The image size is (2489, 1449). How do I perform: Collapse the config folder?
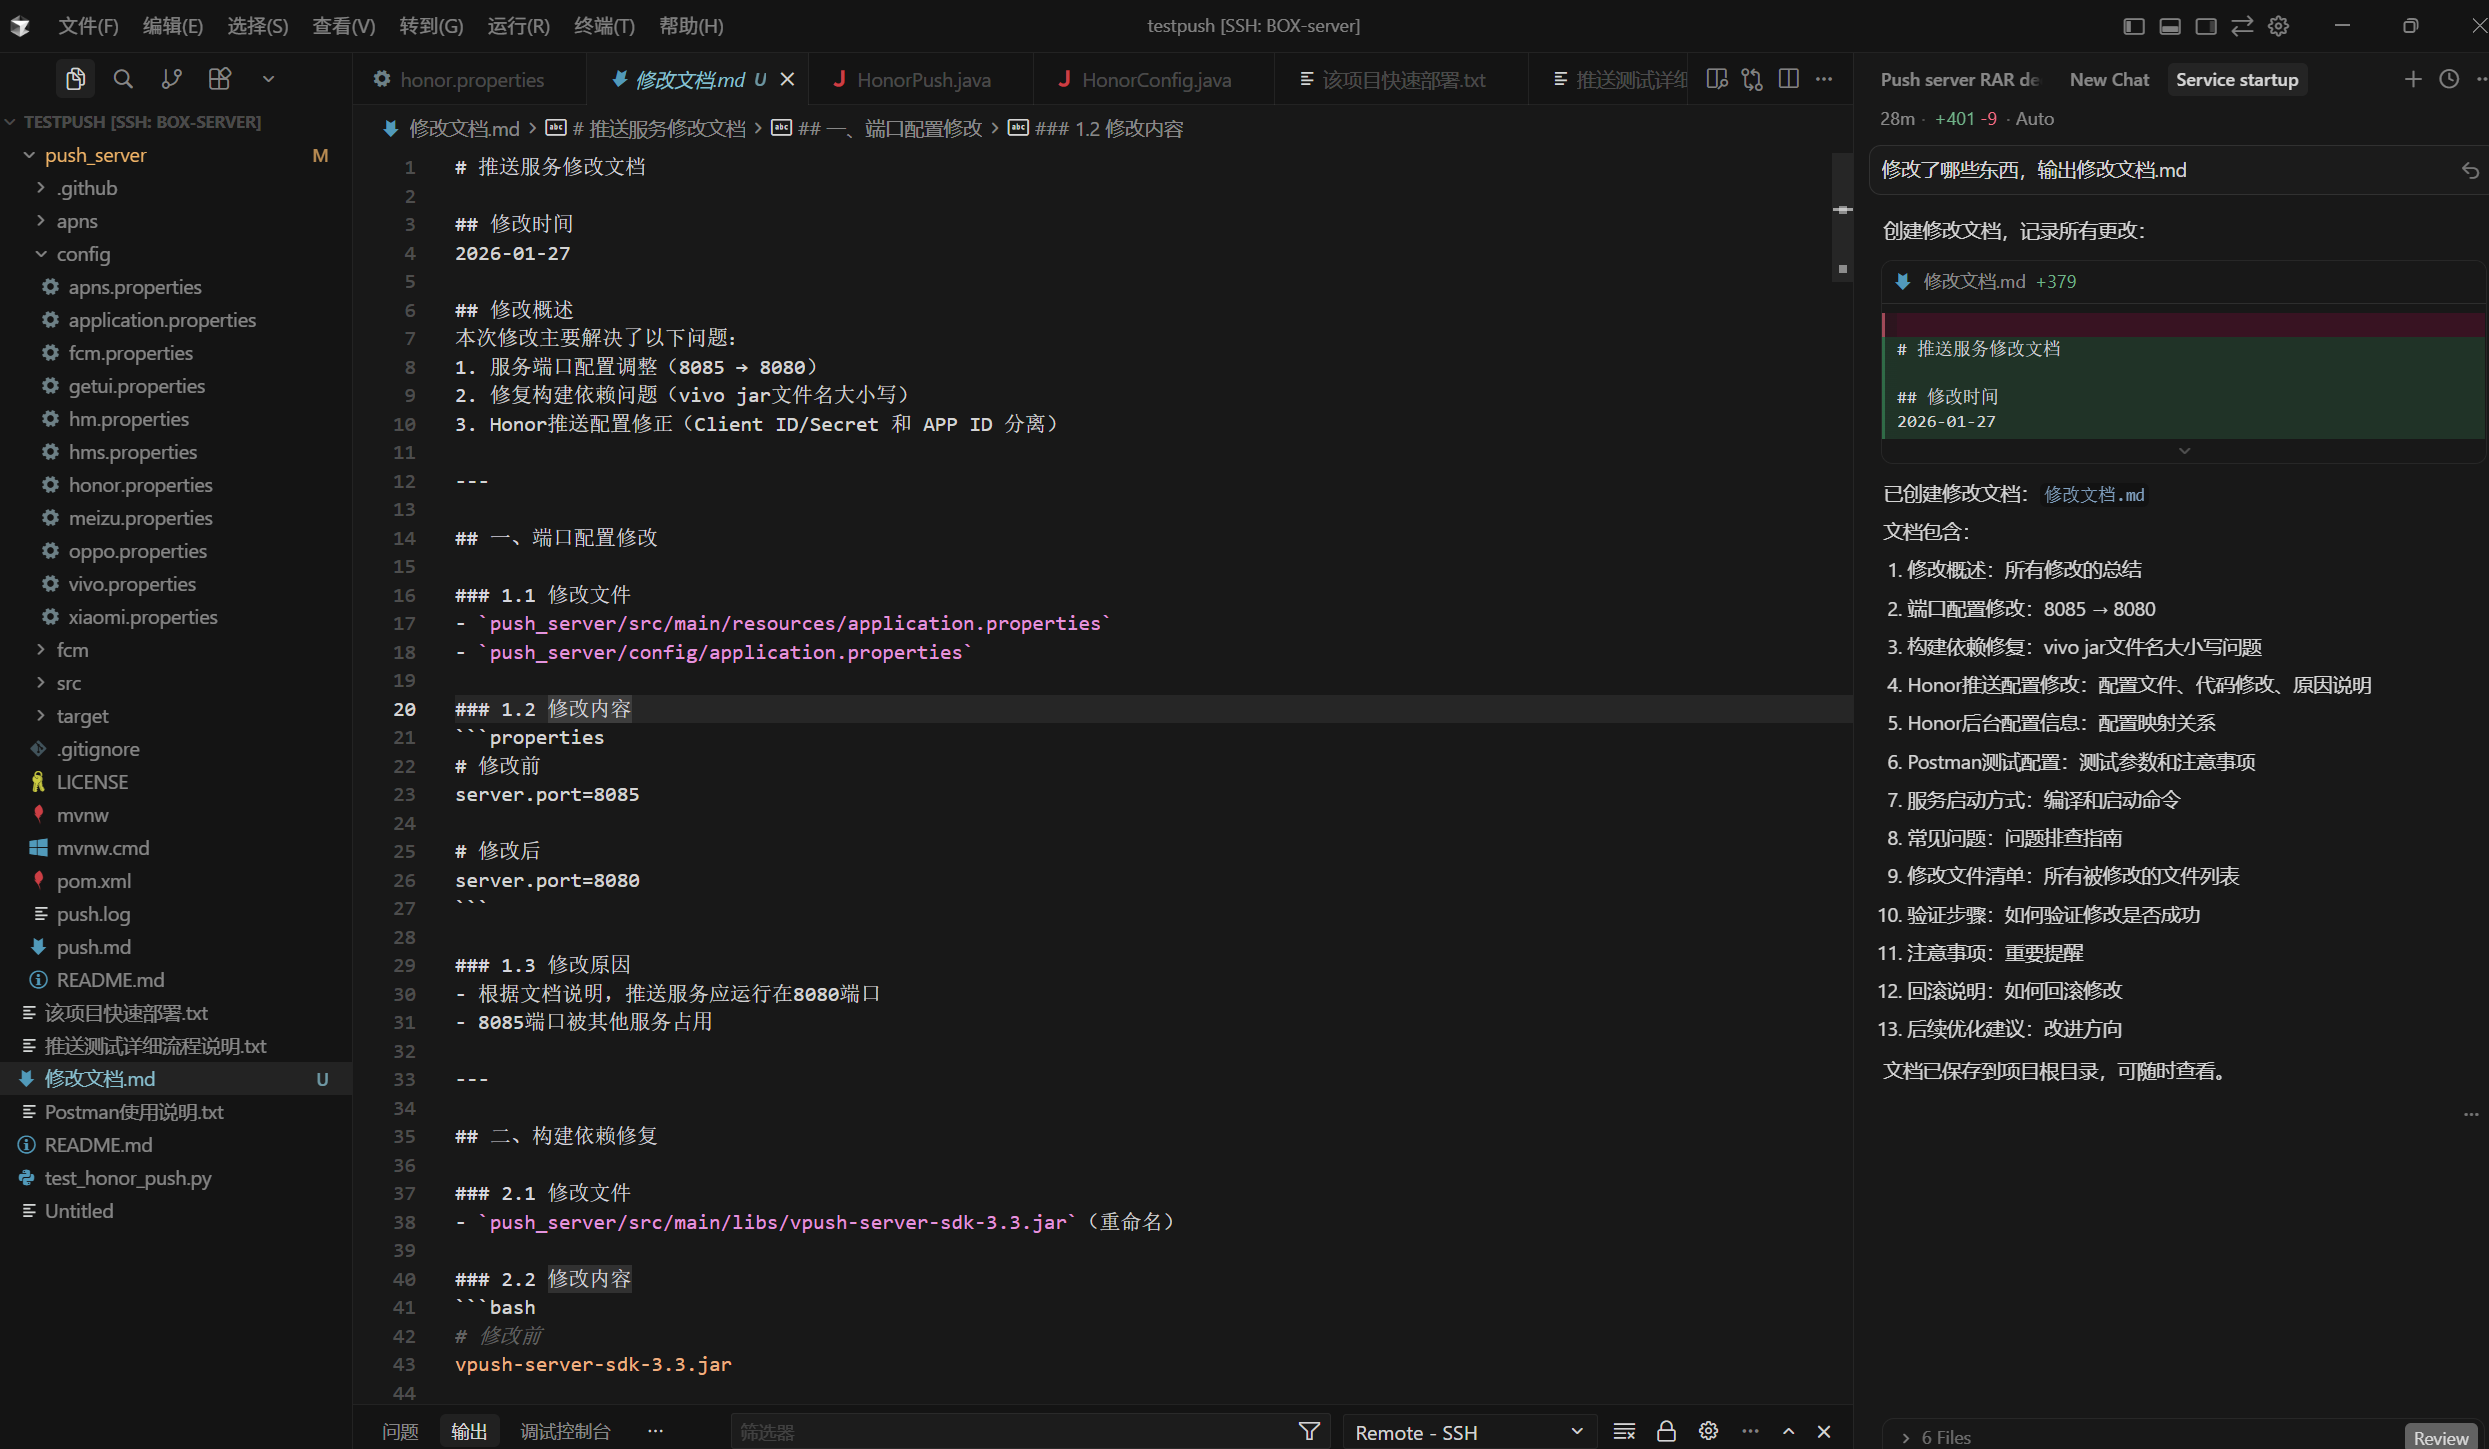[82, 254]
